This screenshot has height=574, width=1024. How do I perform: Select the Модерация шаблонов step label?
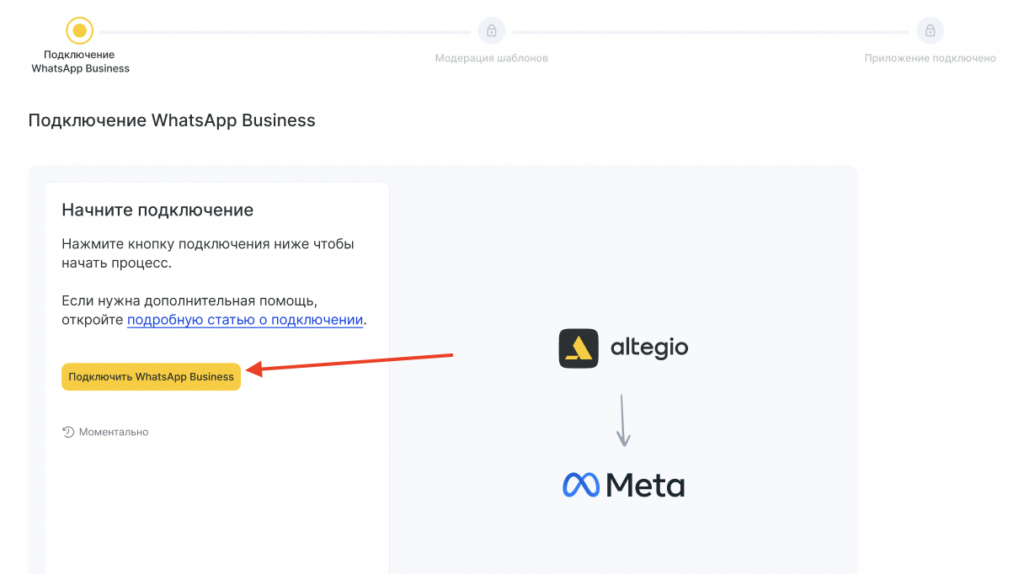(x=491, y=58)
